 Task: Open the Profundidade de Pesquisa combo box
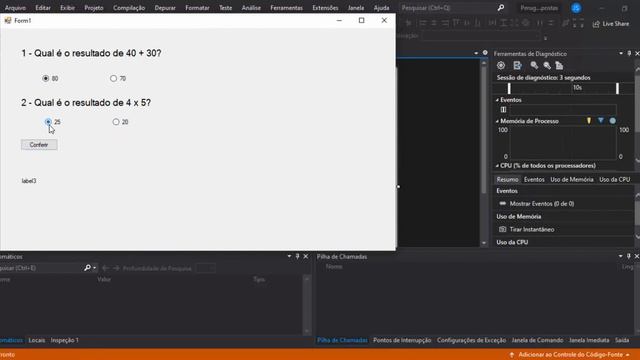click(x=206, y=268)
